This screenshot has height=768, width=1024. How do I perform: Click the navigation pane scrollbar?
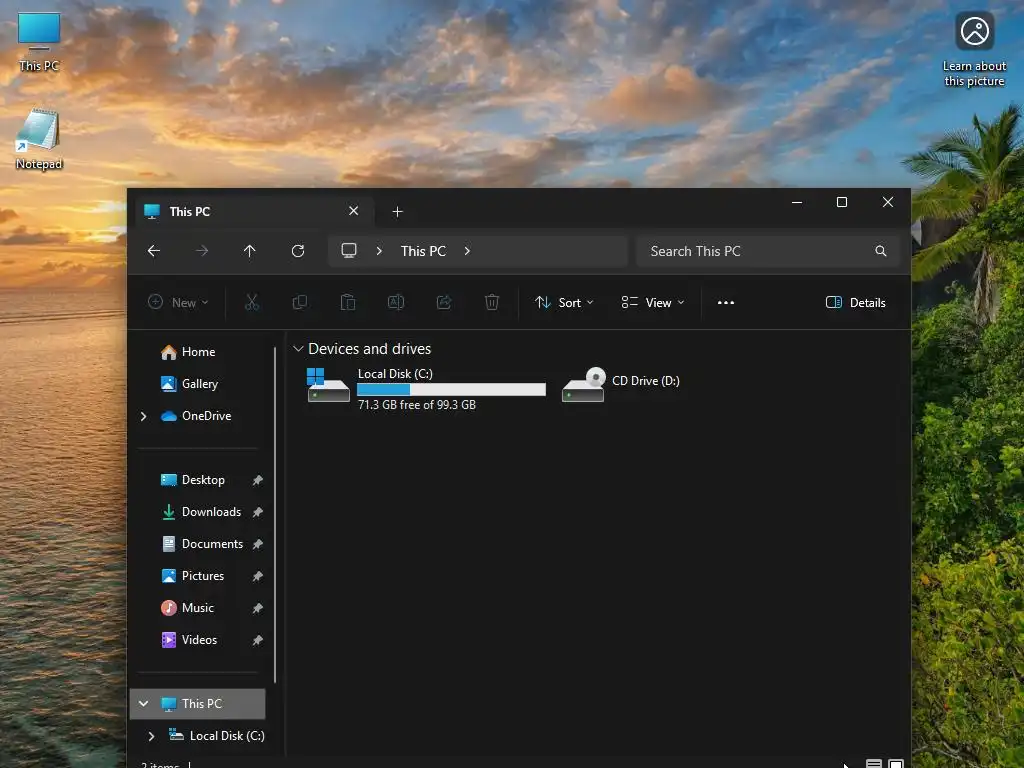275,515
